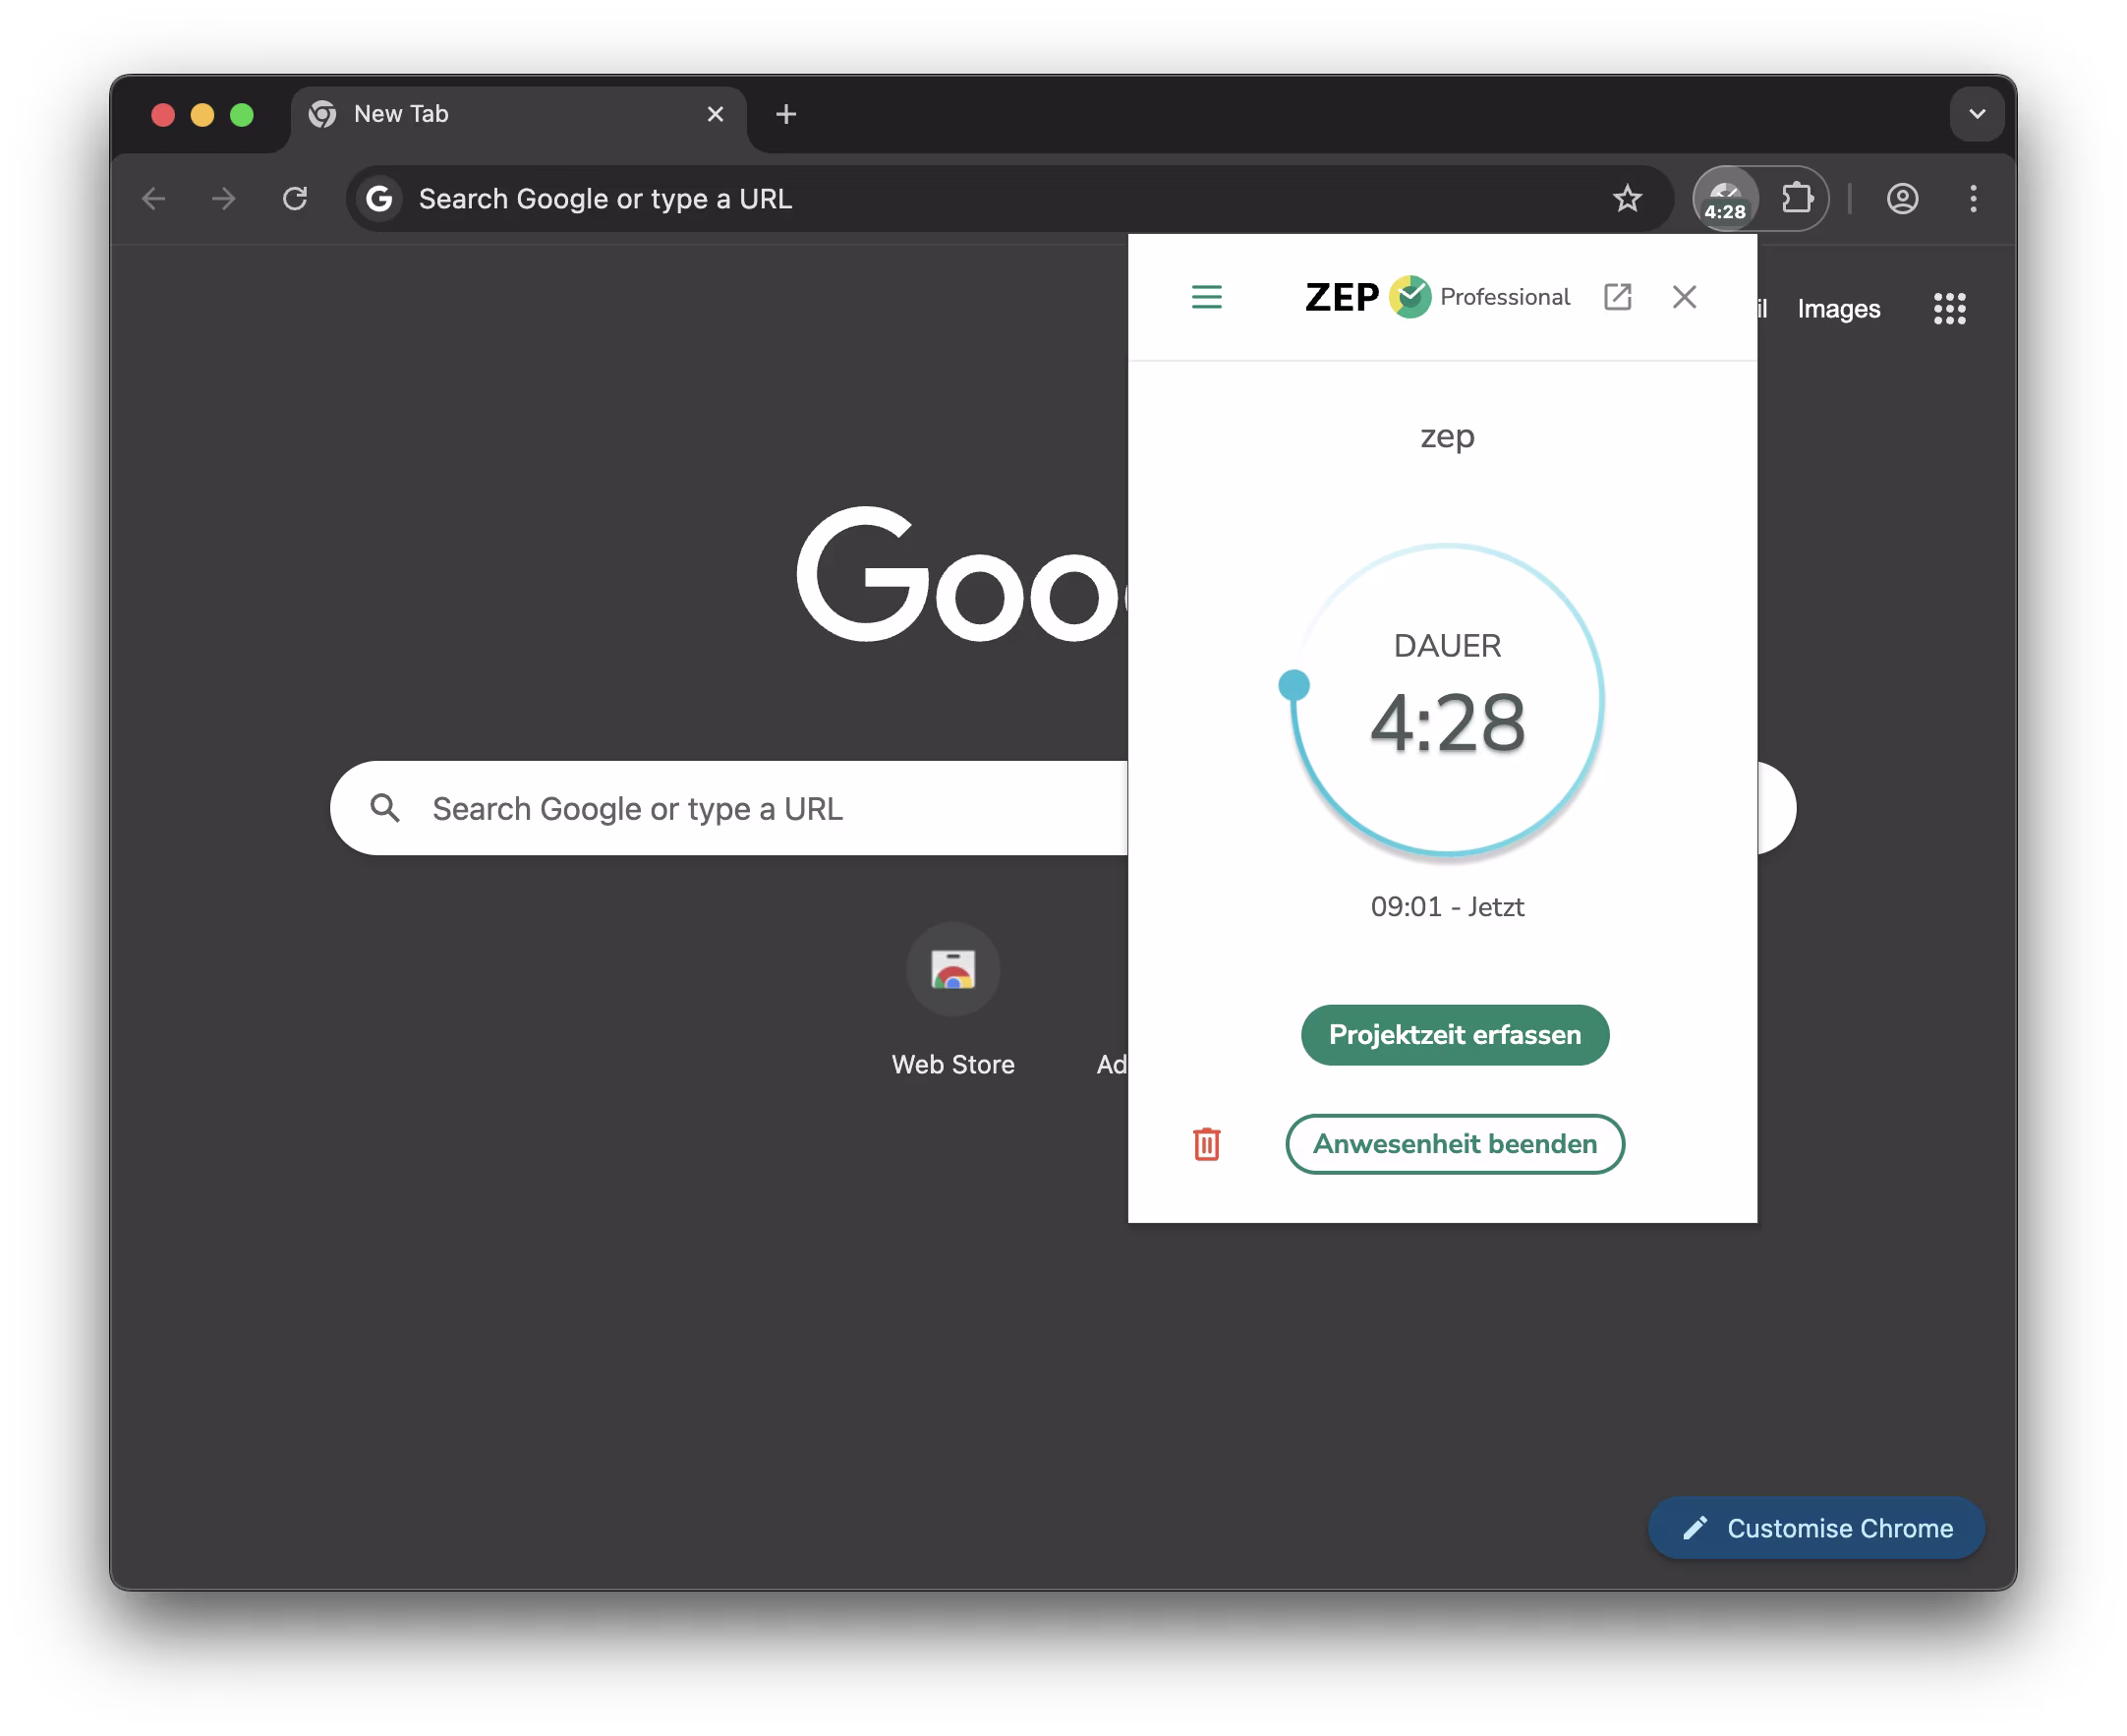Screen dimensions: 2127x1736
Task: Go forward to next page
Action: (x=224, y=198)
